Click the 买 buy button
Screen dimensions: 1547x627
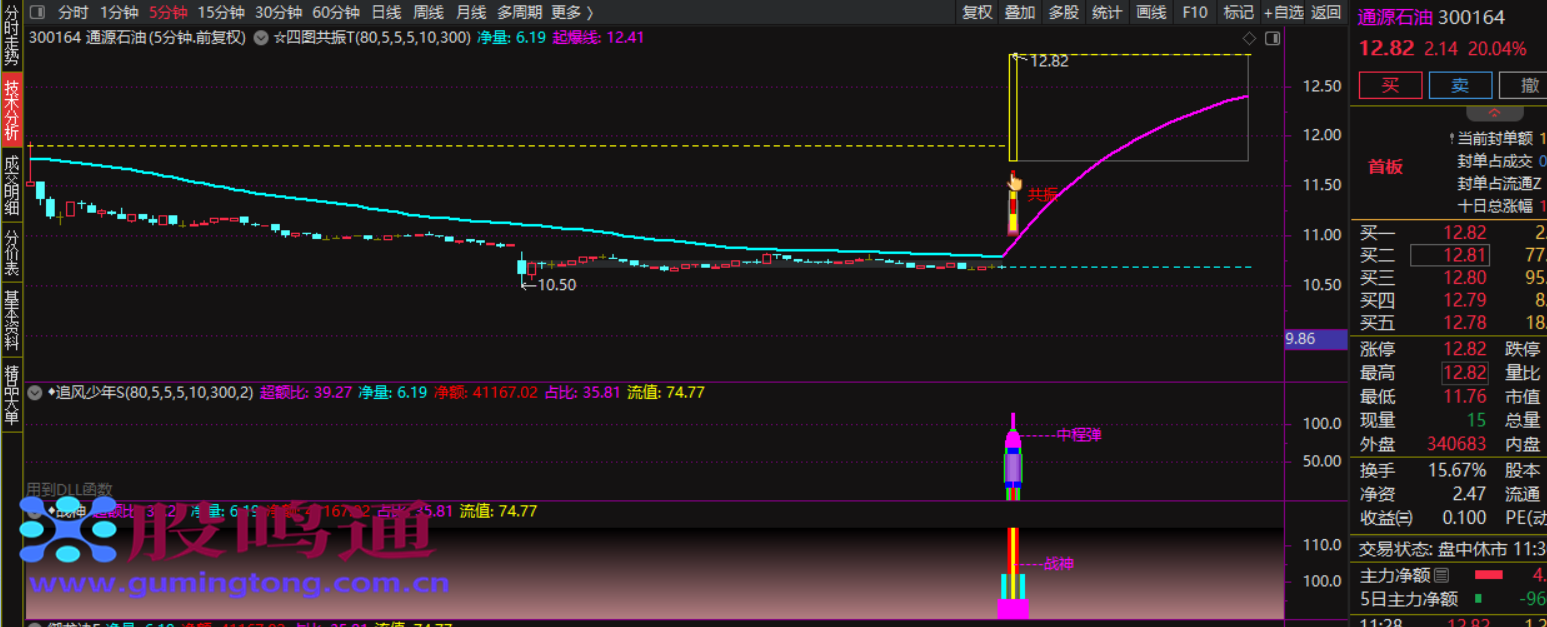pyautogui.click(x=1390, y=85)
